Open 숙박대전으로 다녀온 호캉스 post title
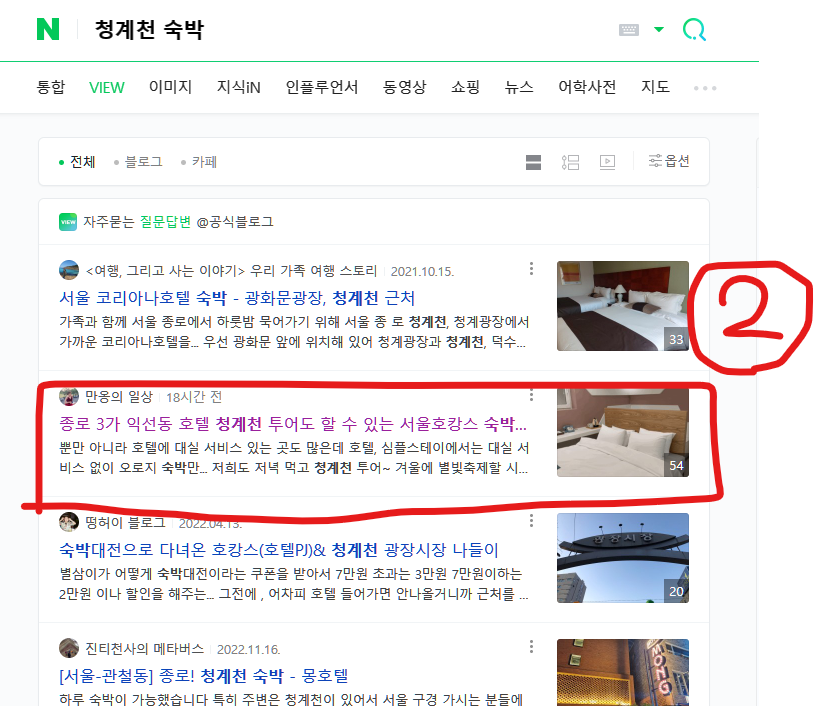 (x=279, y=550)
